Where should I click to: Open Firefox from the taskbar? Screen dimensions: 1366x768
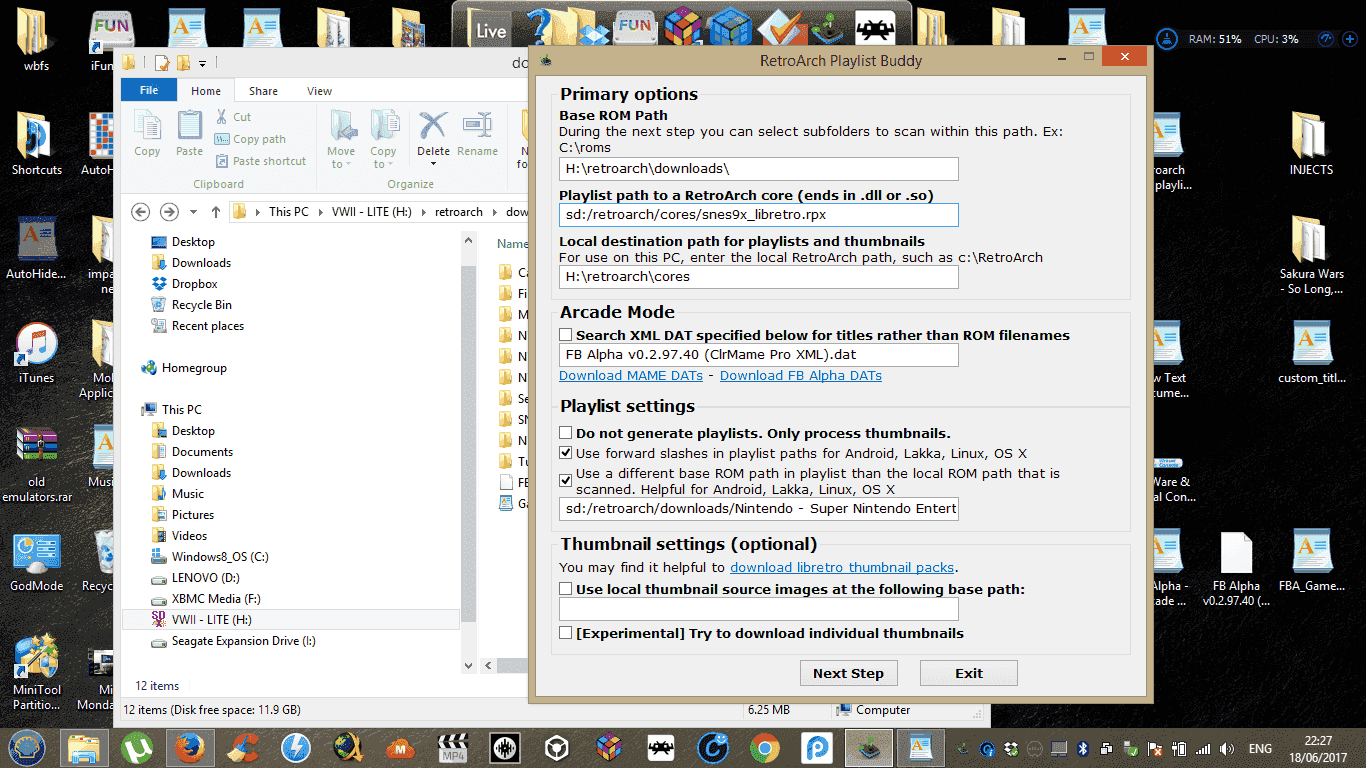coord(188,747)
